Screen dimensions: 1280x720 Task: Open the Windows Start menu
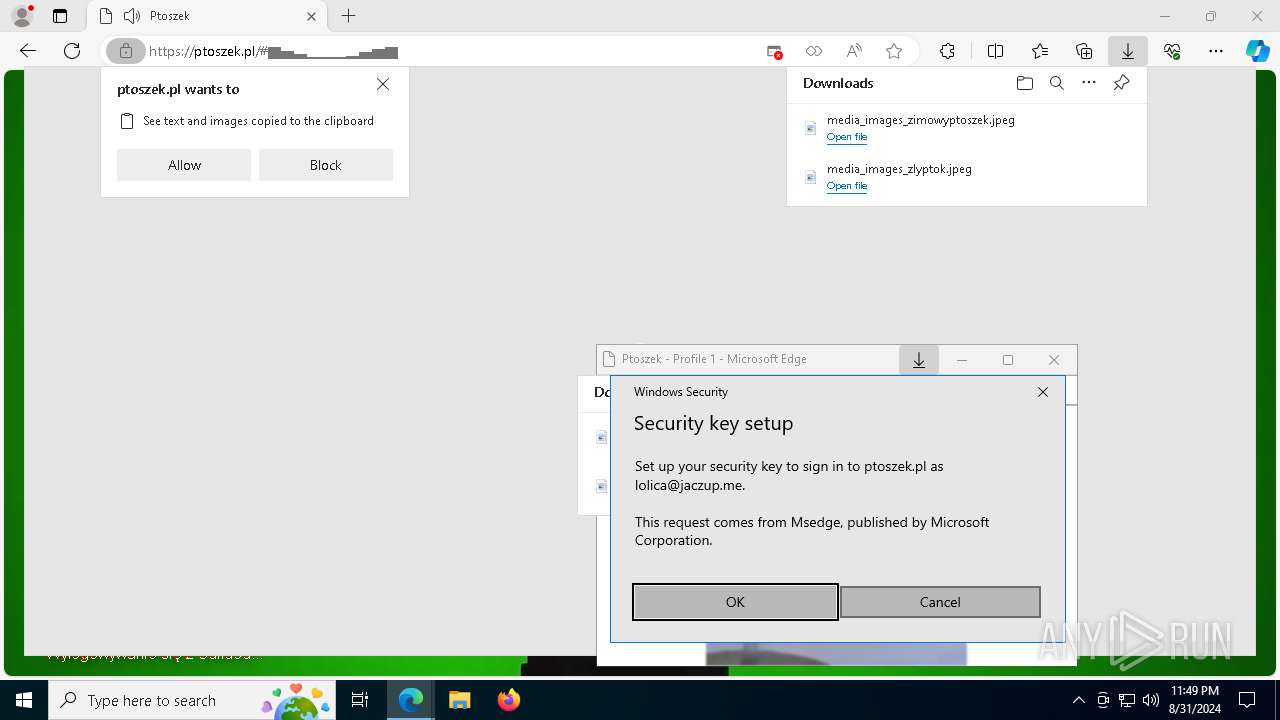(x=23, y=700)
